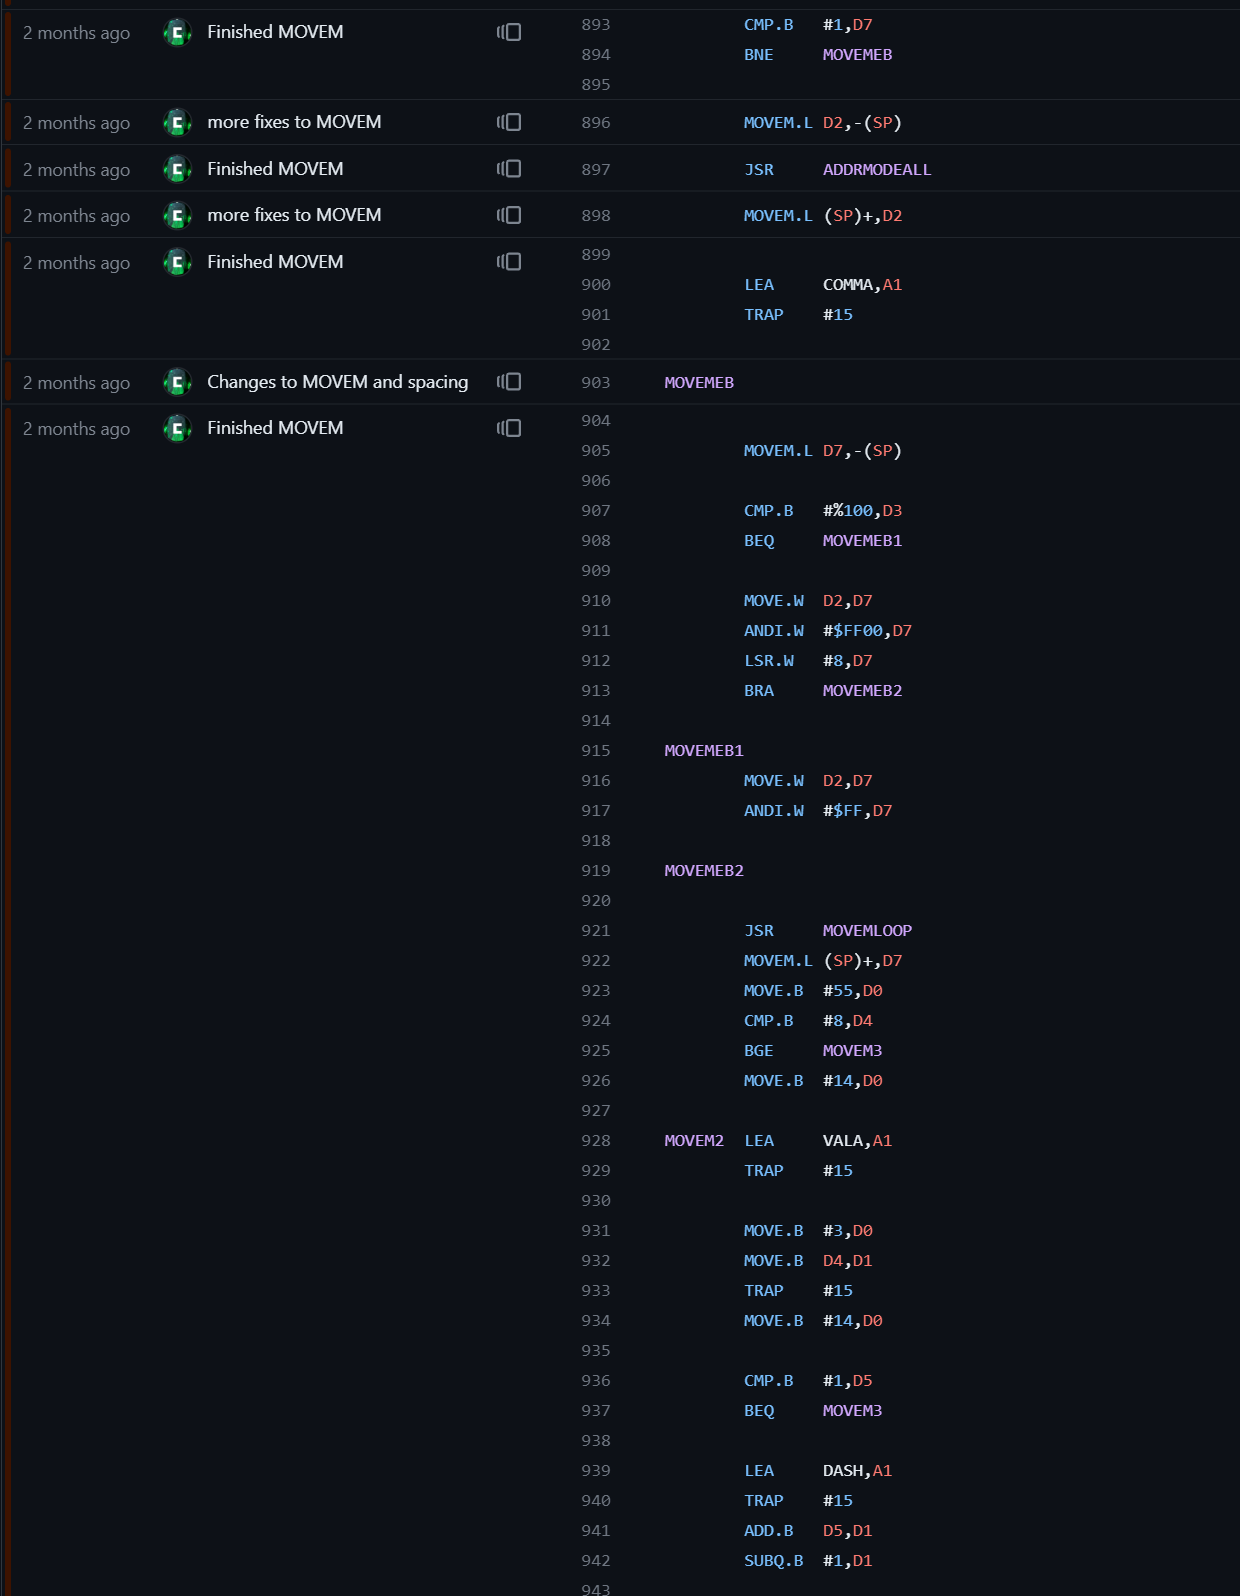View blame prior to change at line 898
The image size is (1240, 1596).
coord(509,215)
